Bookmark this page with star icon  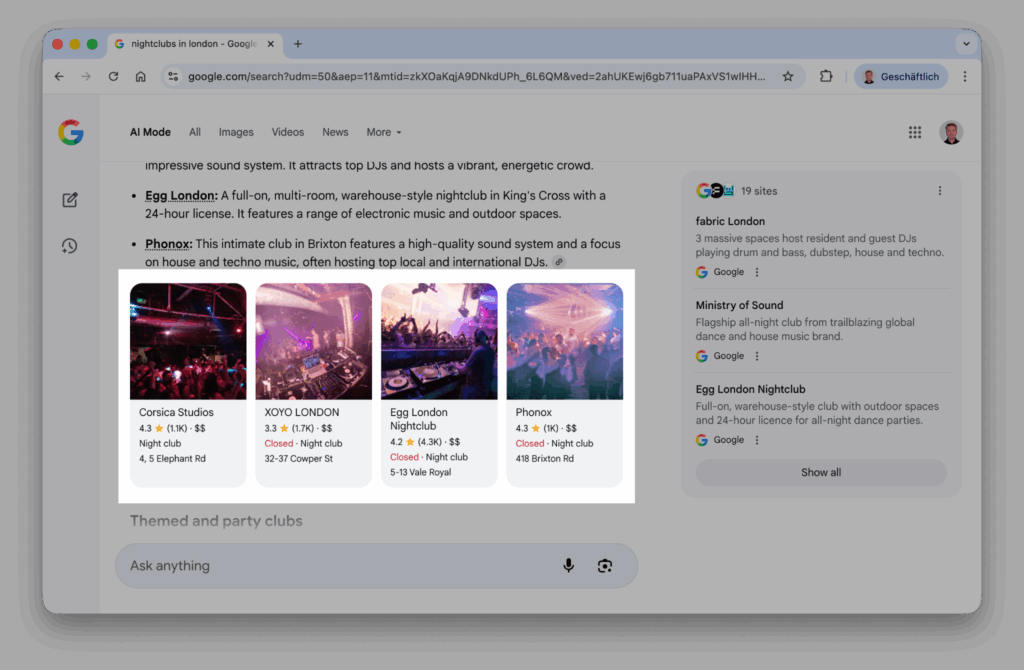788,77
